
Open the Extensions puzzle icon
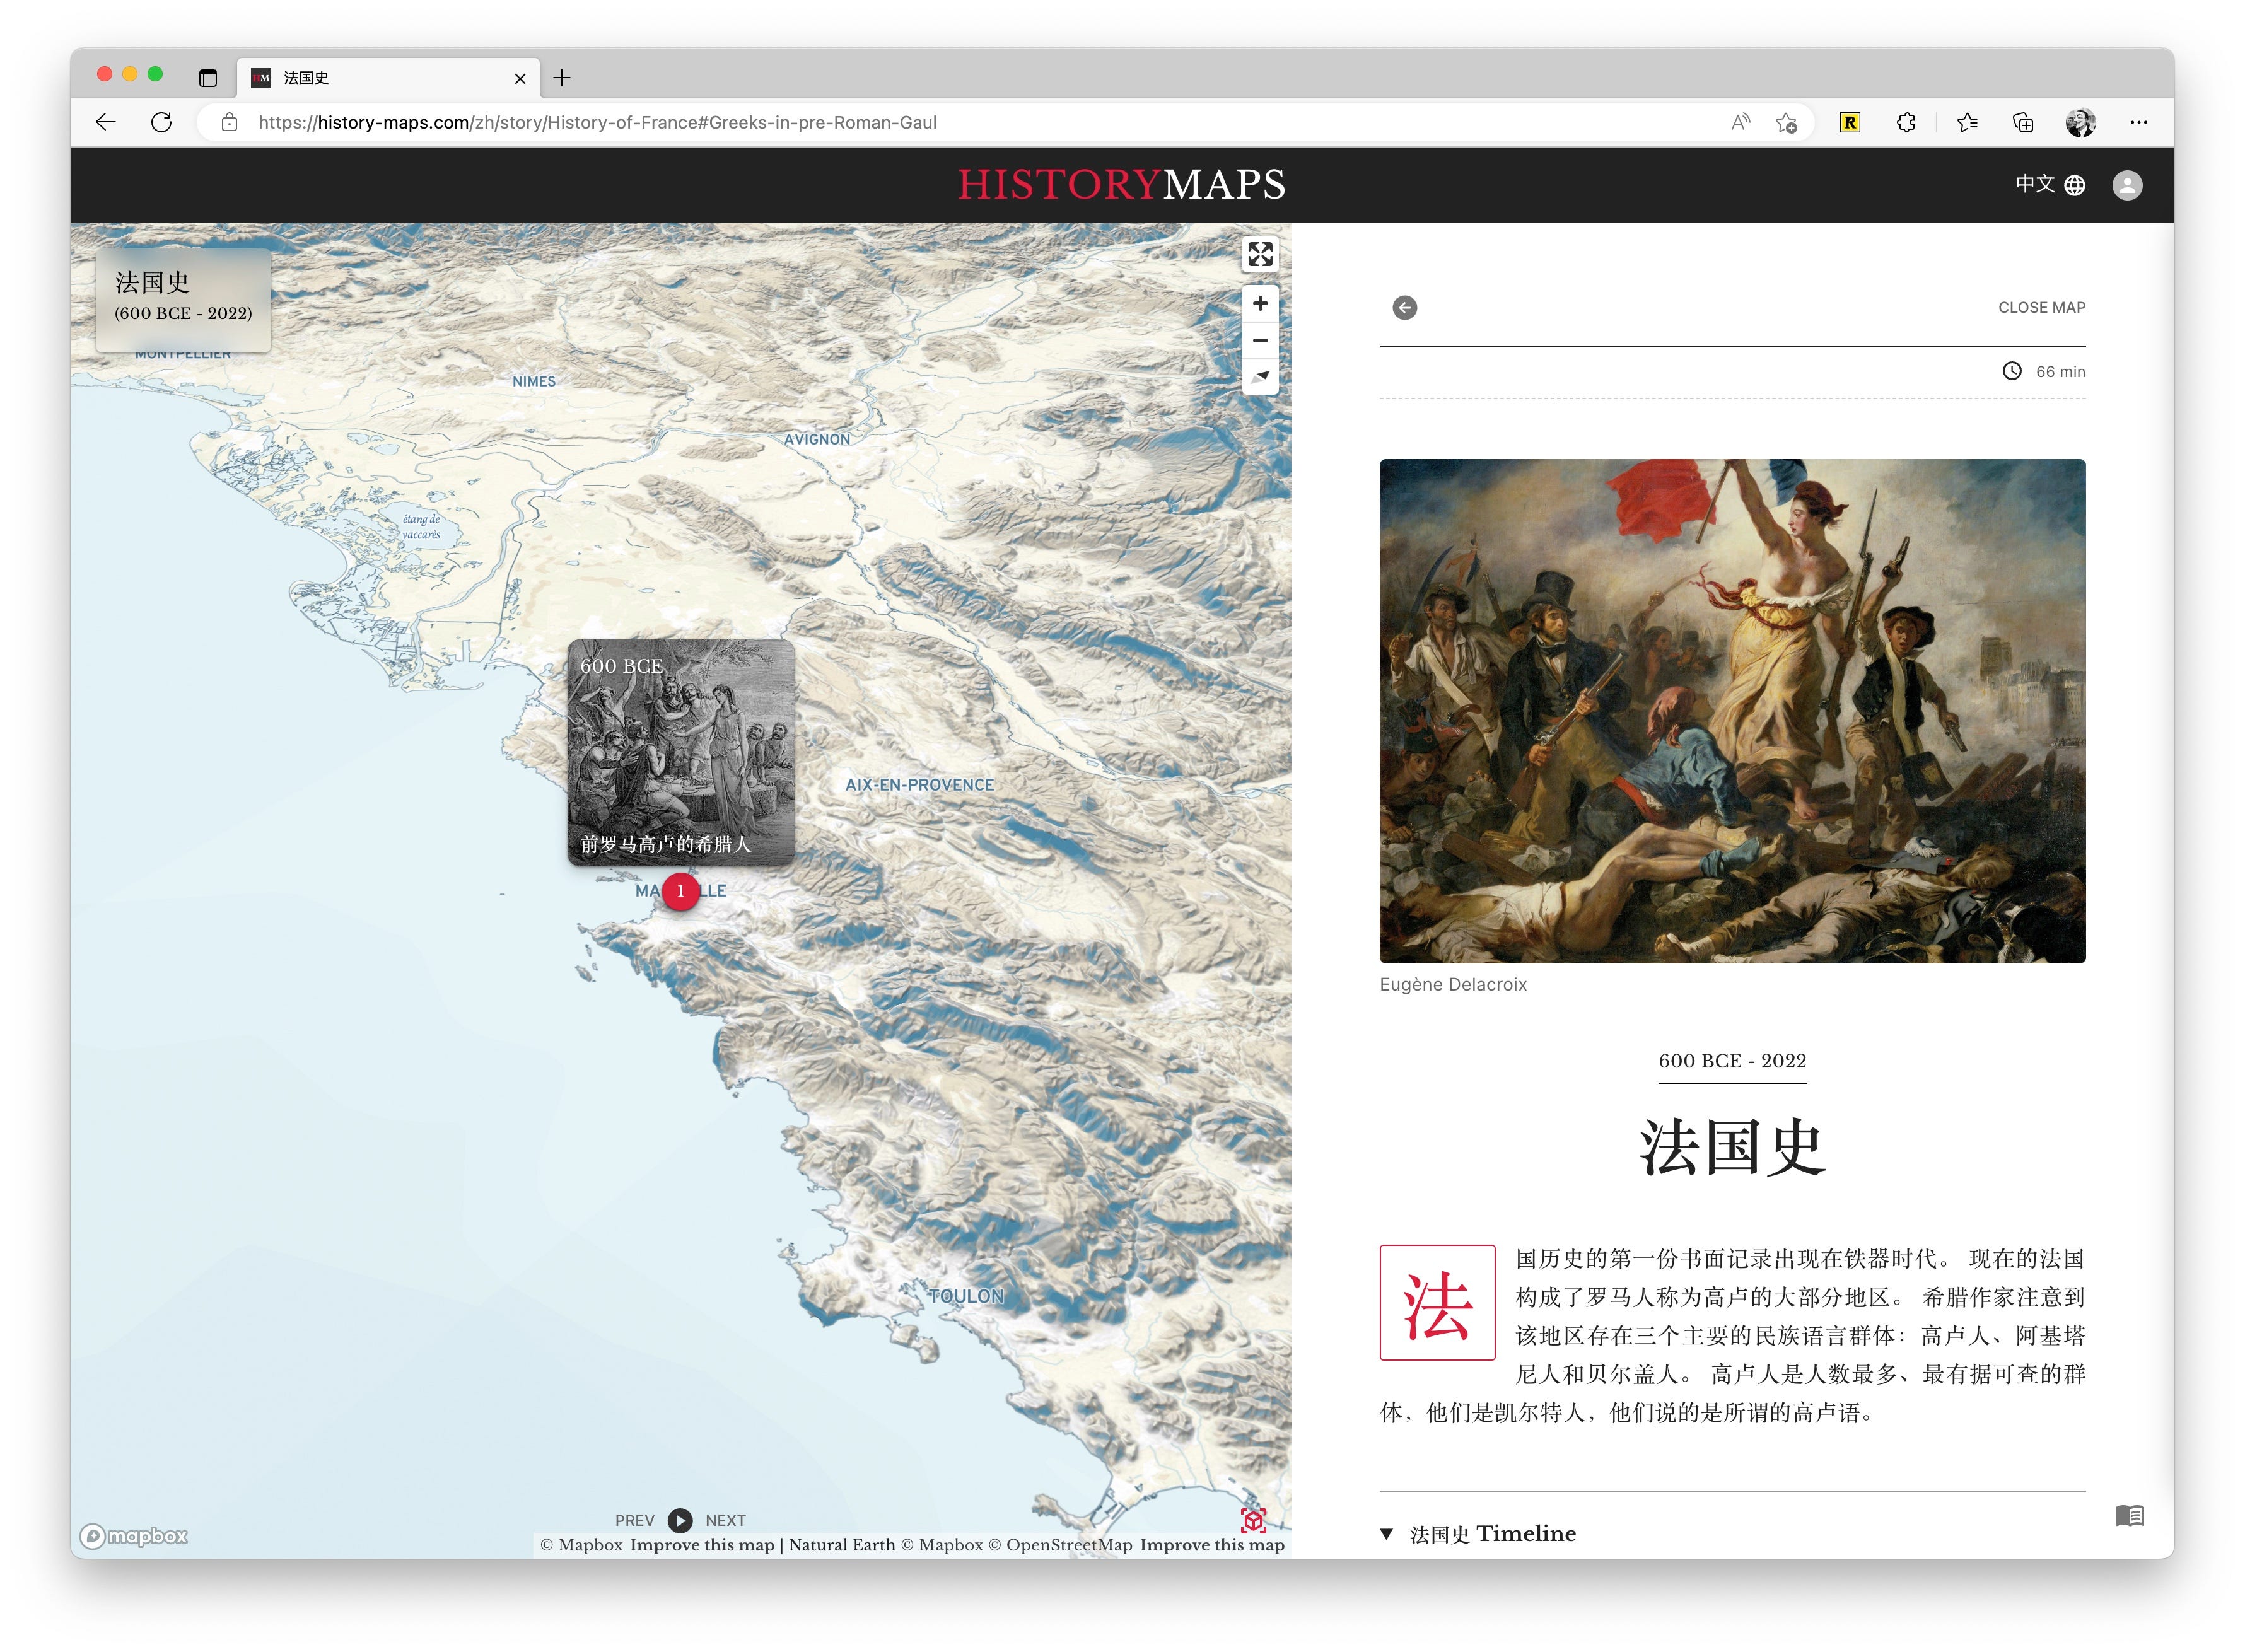1906,122
